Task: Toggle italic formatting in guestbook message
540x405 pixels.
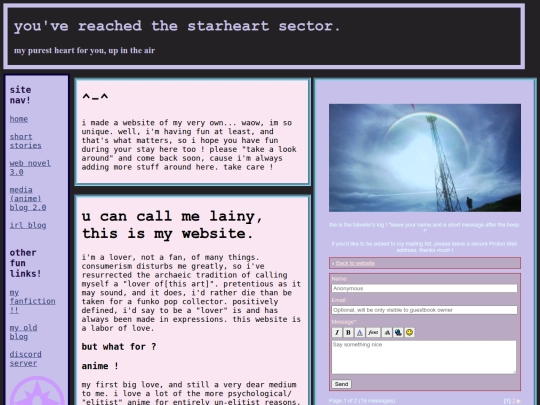Action: pyautogui.click(x=337, y=332)
